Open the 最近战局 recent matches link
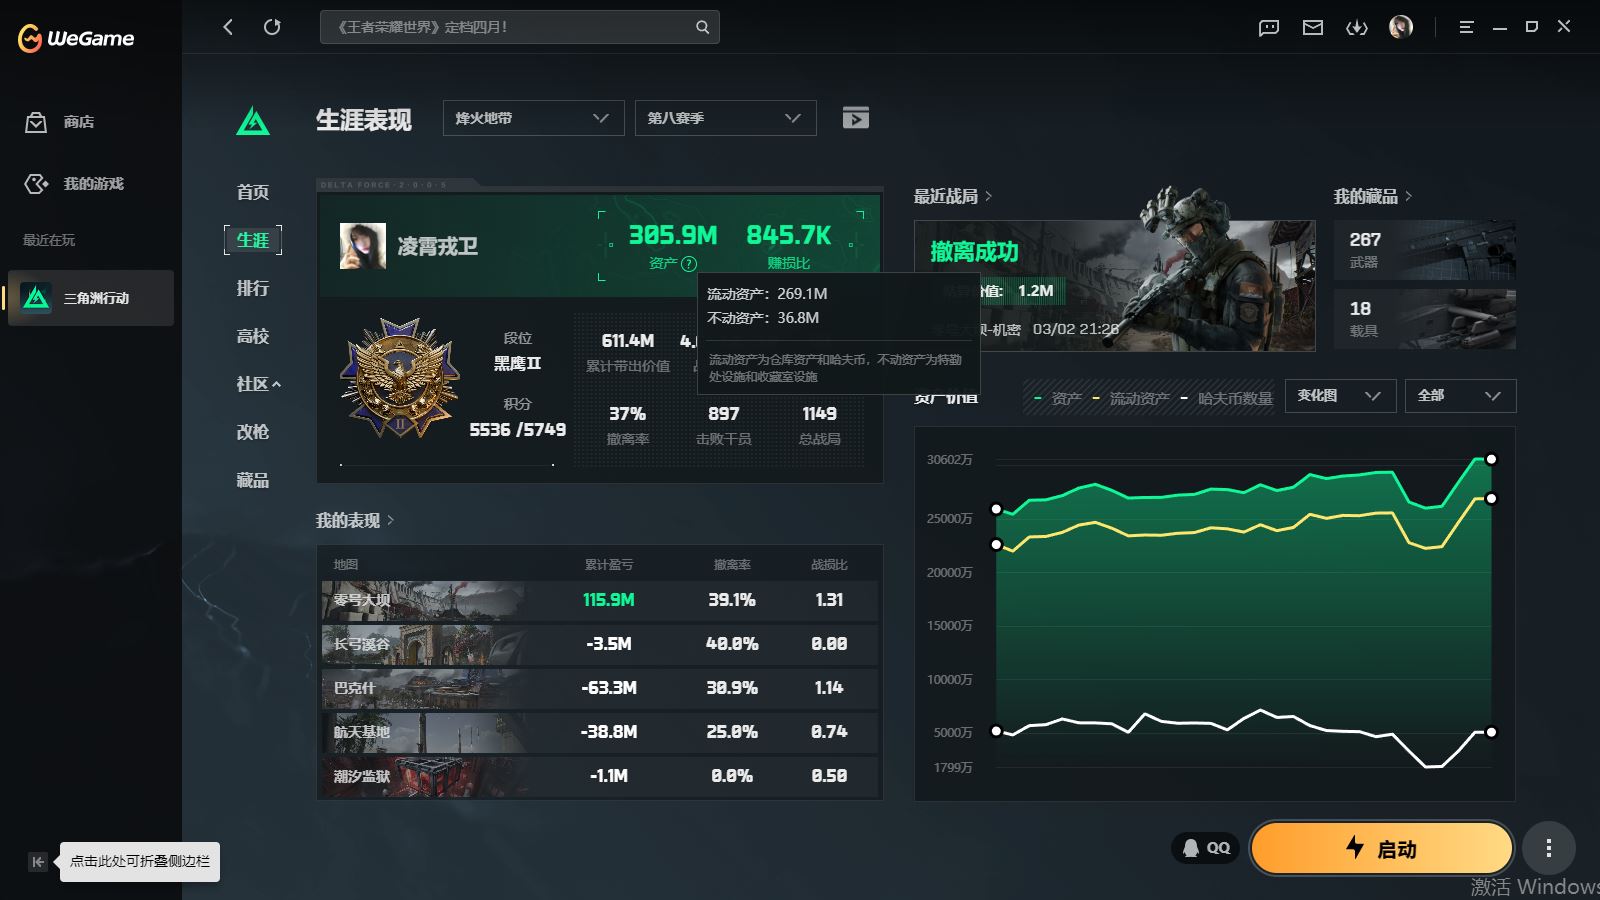The image size is (1600, 900). pyautogui.click(x=952, y=196)
